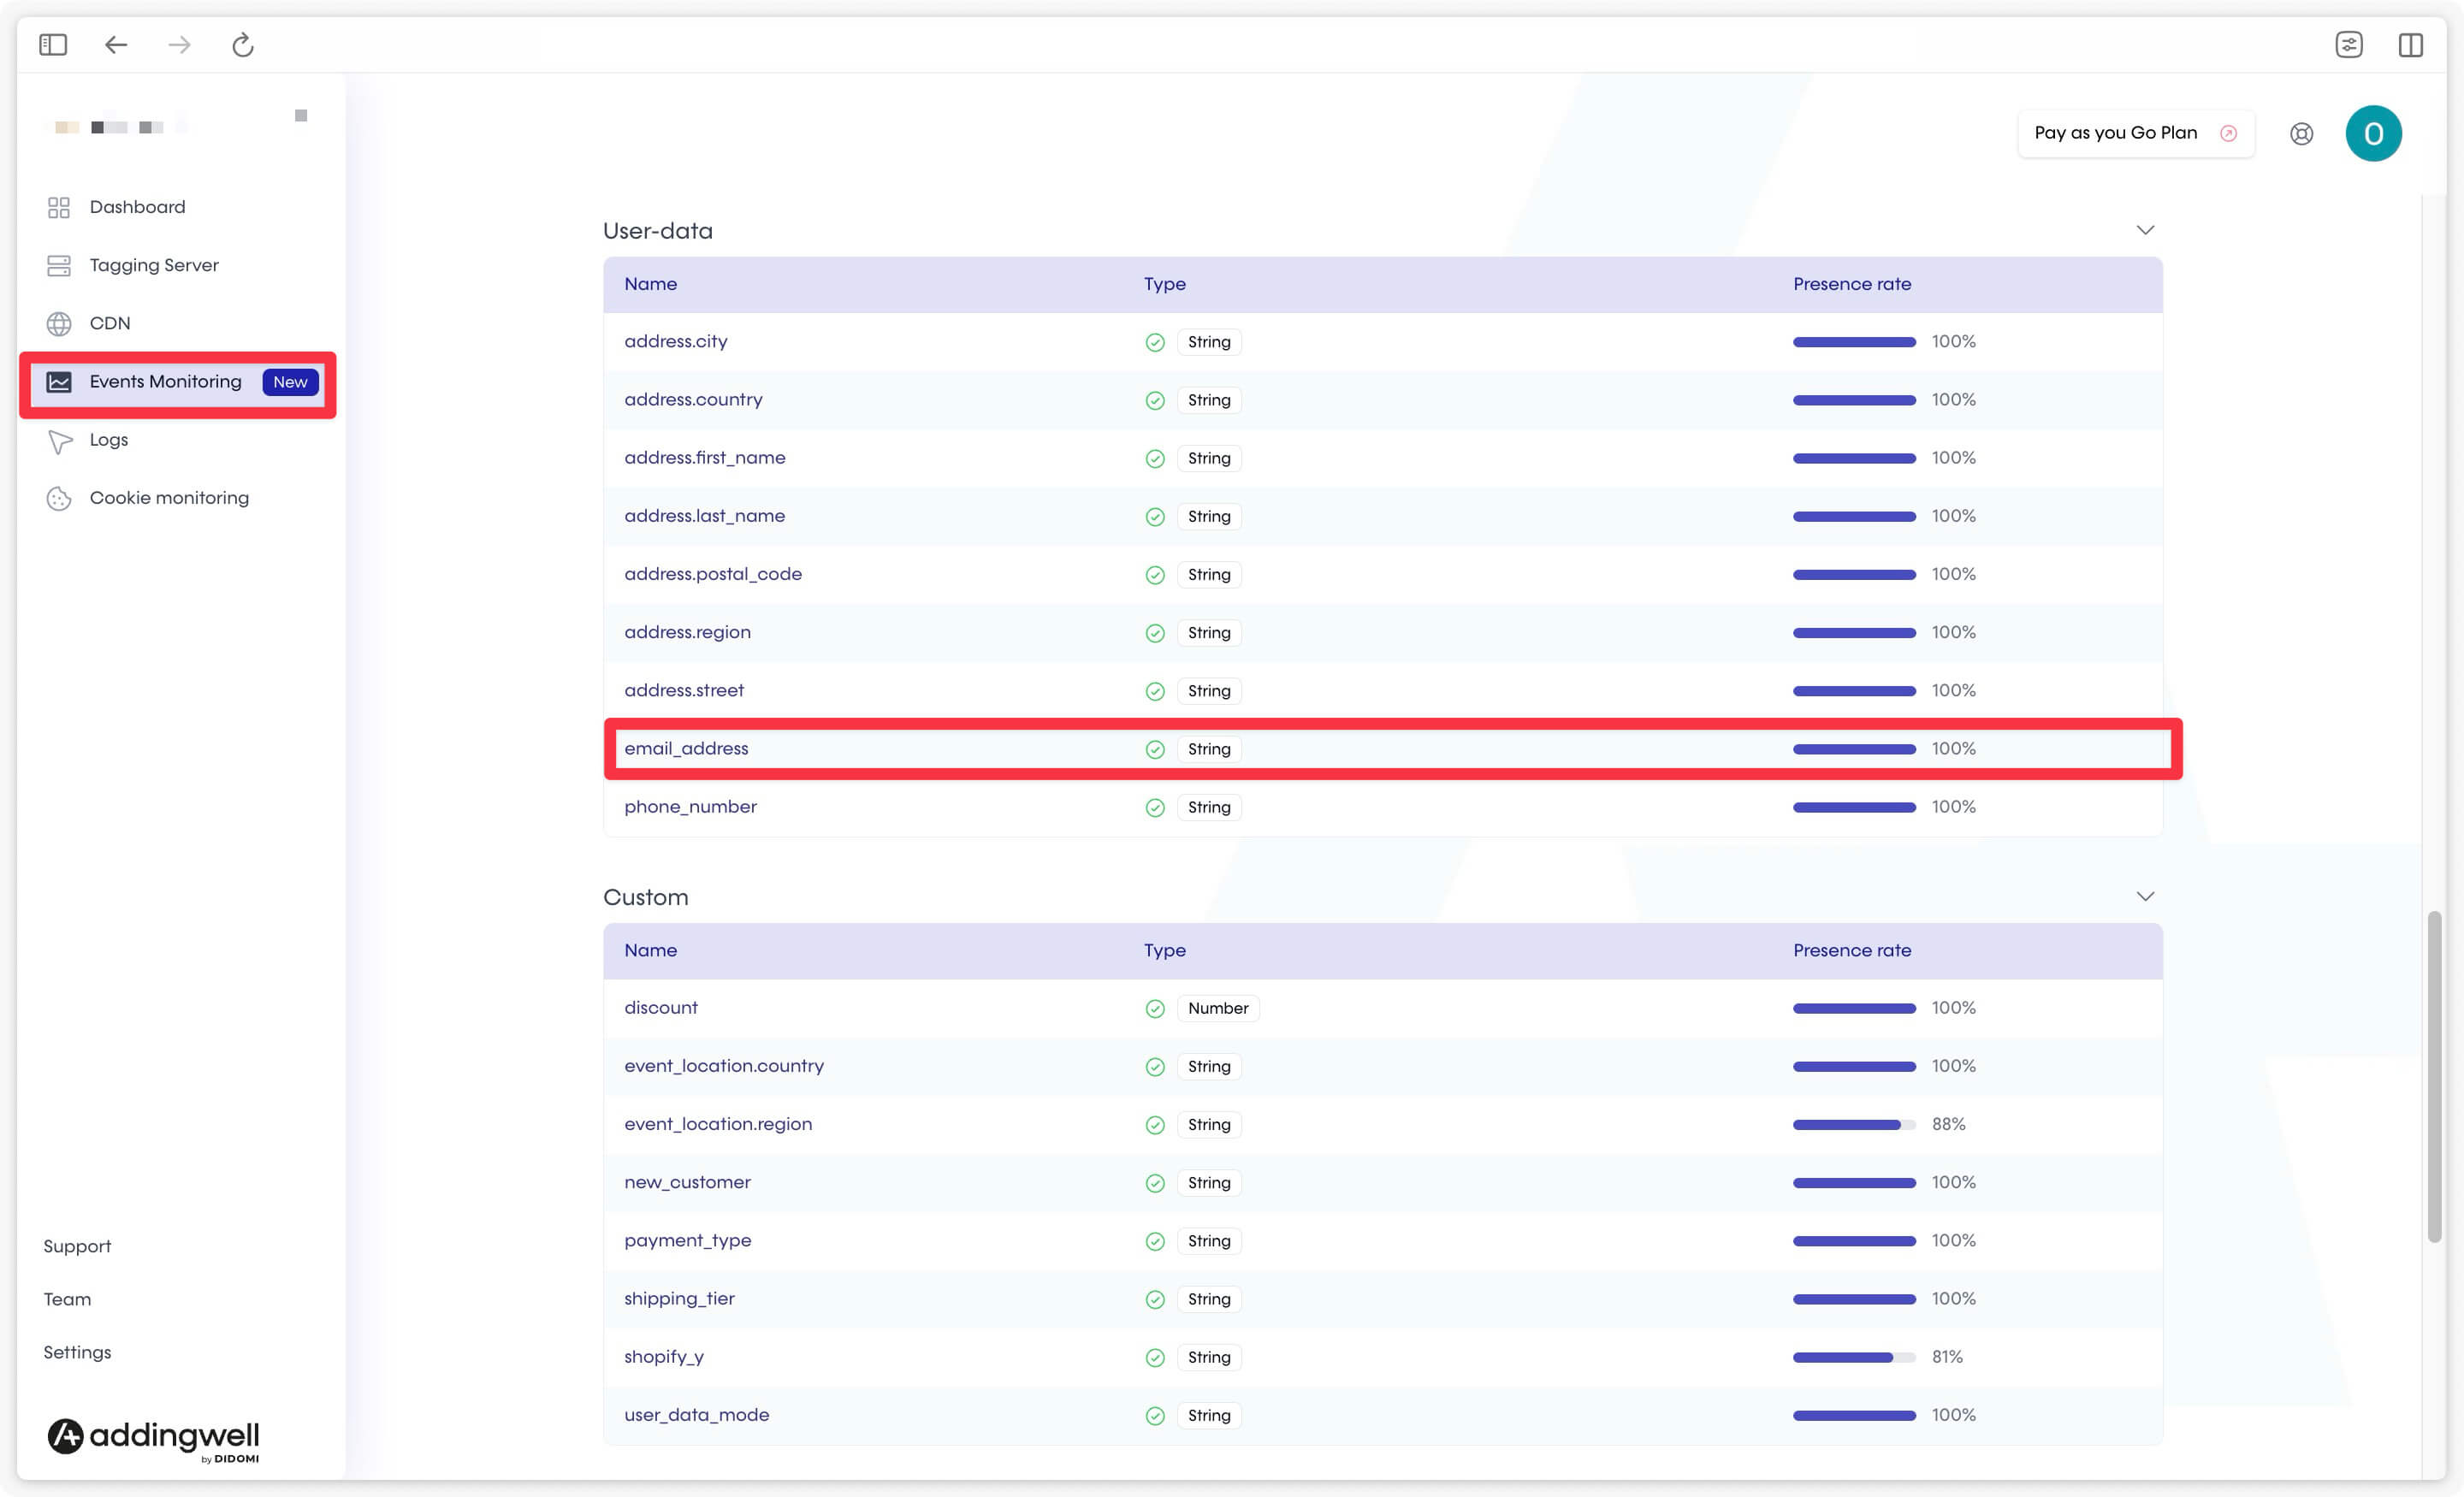Toggle the split view icon
Image resolution: width=2464 pixels, height=1497 pixels.
[2411, 45]
